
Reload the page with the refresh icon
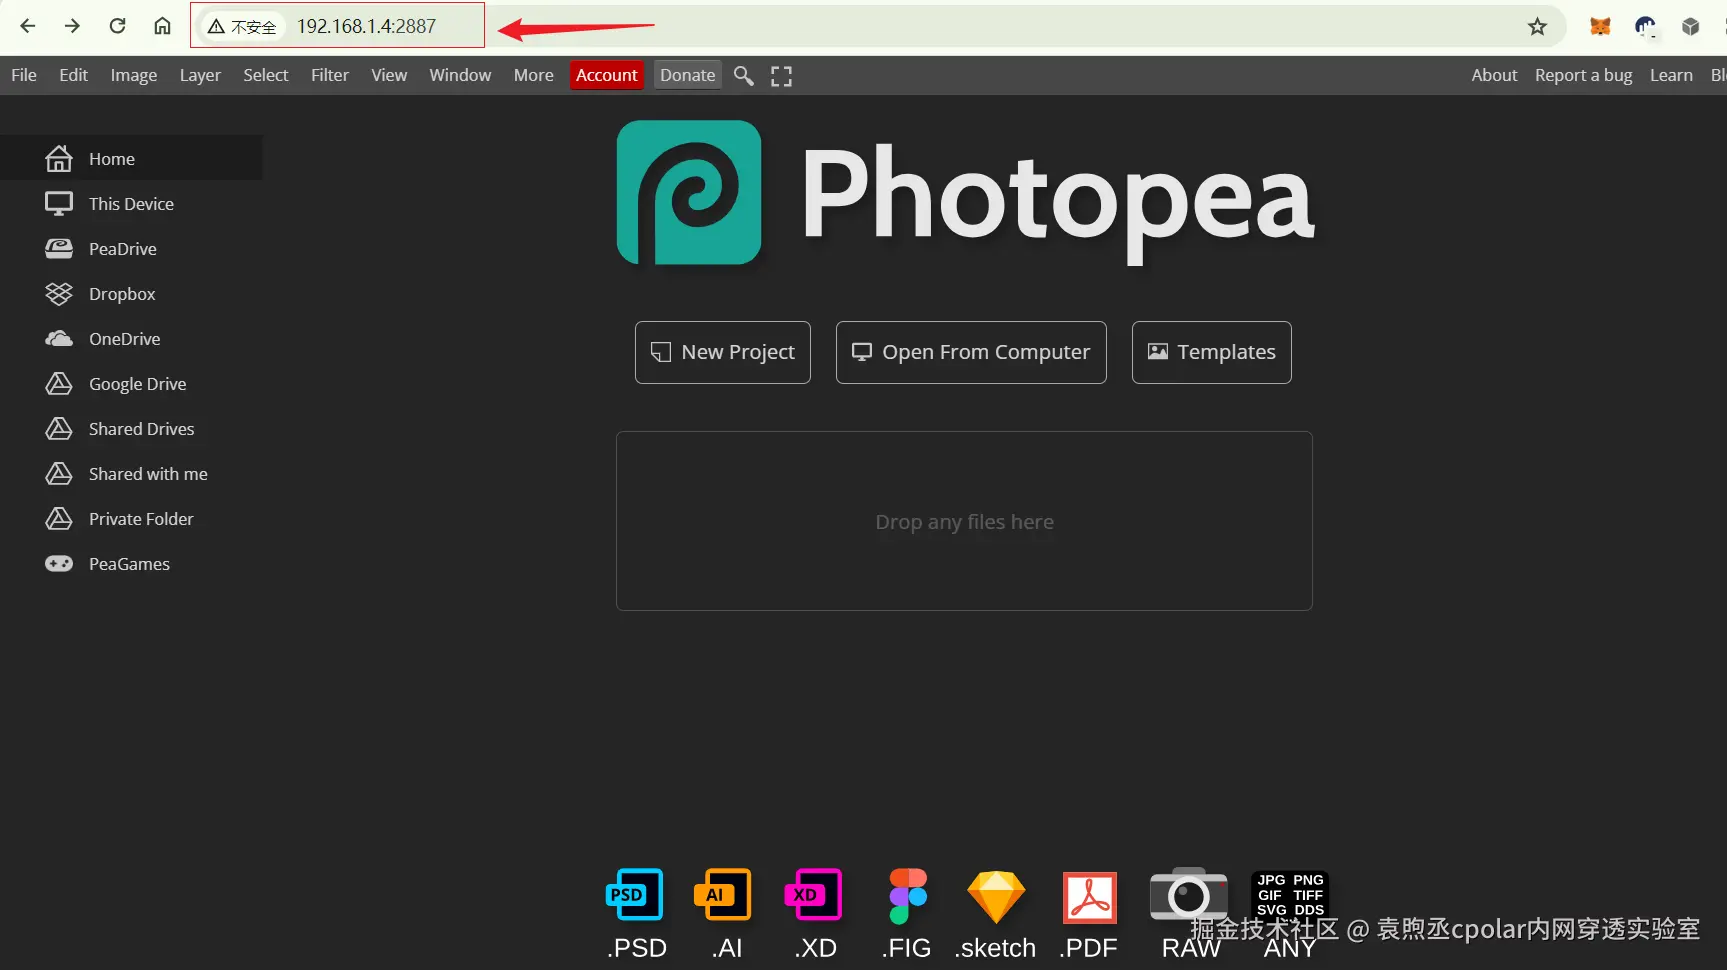pos(117,26)
